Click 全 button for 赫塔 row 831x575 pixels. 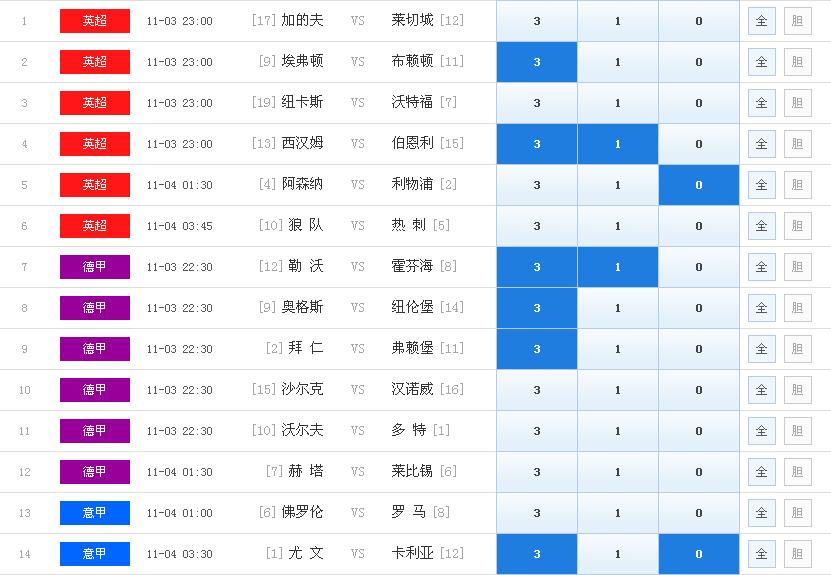tap(762, 472)
